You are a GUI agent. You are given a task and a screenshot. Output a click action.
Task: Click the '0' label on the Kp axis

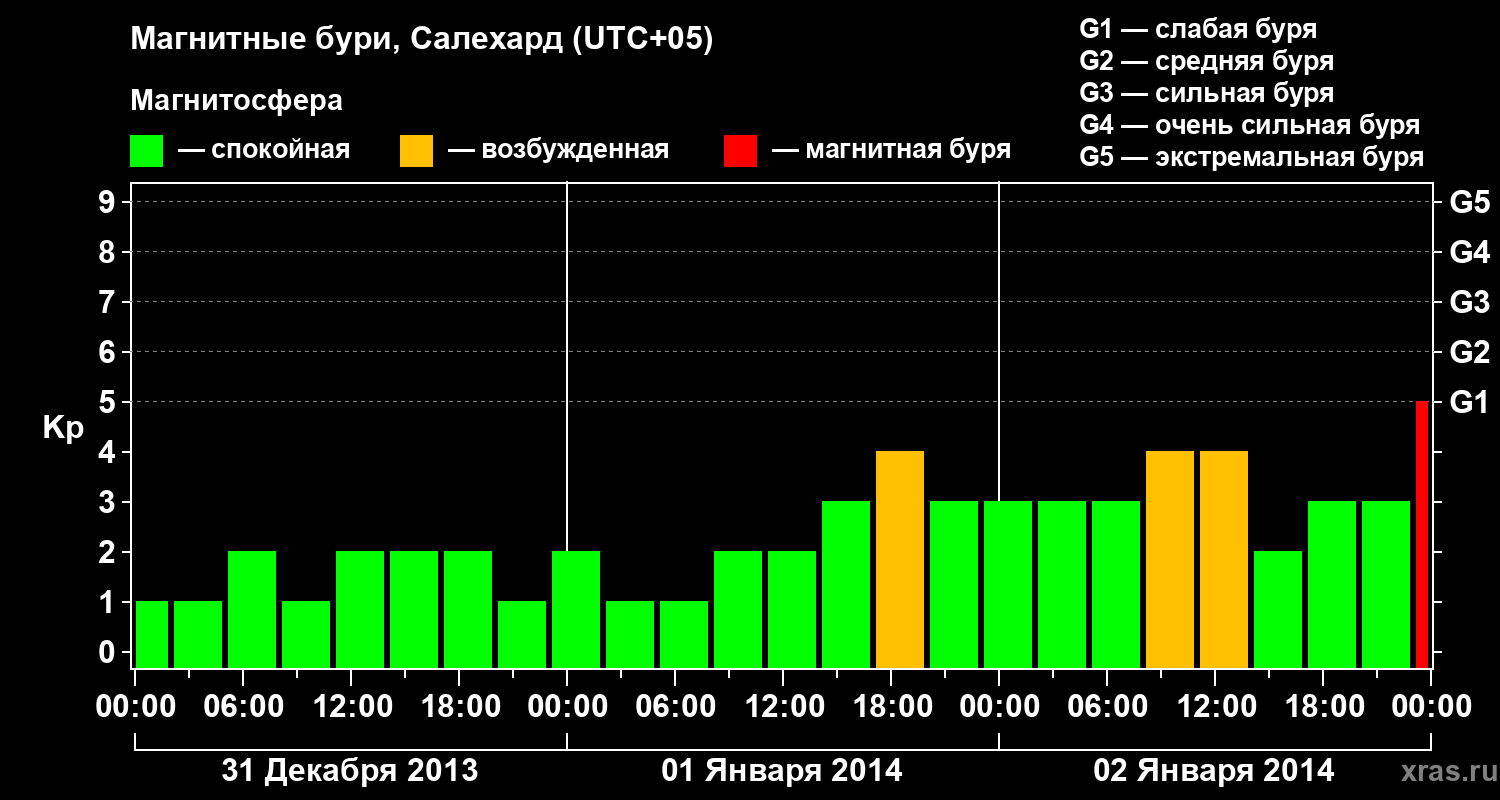[x=109, y=652]
